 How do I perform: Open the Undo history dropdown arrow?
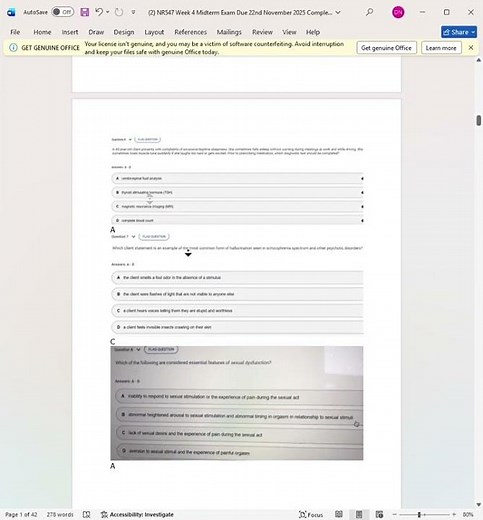[x=108, y=12]
